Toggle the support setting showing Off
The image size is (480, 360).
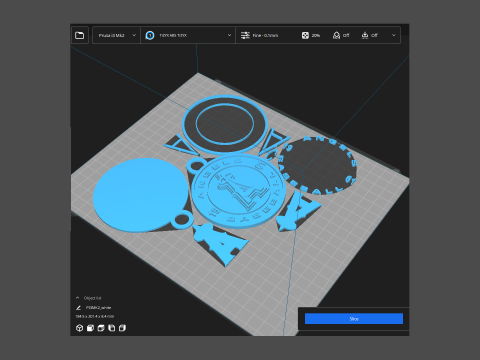[341, 35]
